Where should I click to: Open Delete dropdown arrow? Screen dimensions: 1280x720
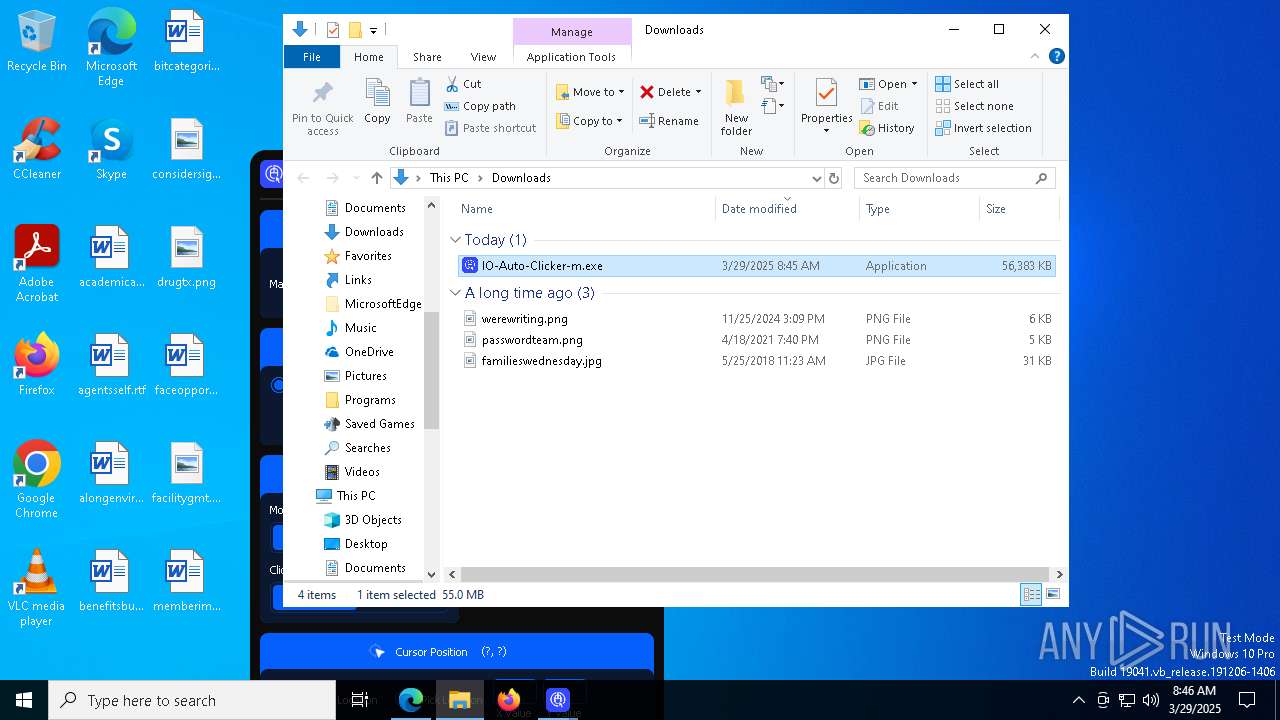pos(698,92)
